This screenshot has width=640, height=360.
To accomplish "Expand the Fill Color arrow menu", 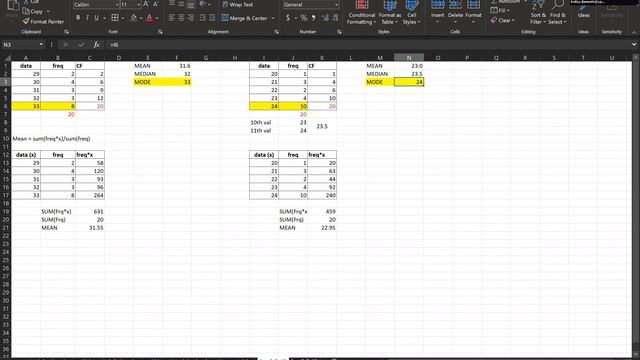I will 141,18.
